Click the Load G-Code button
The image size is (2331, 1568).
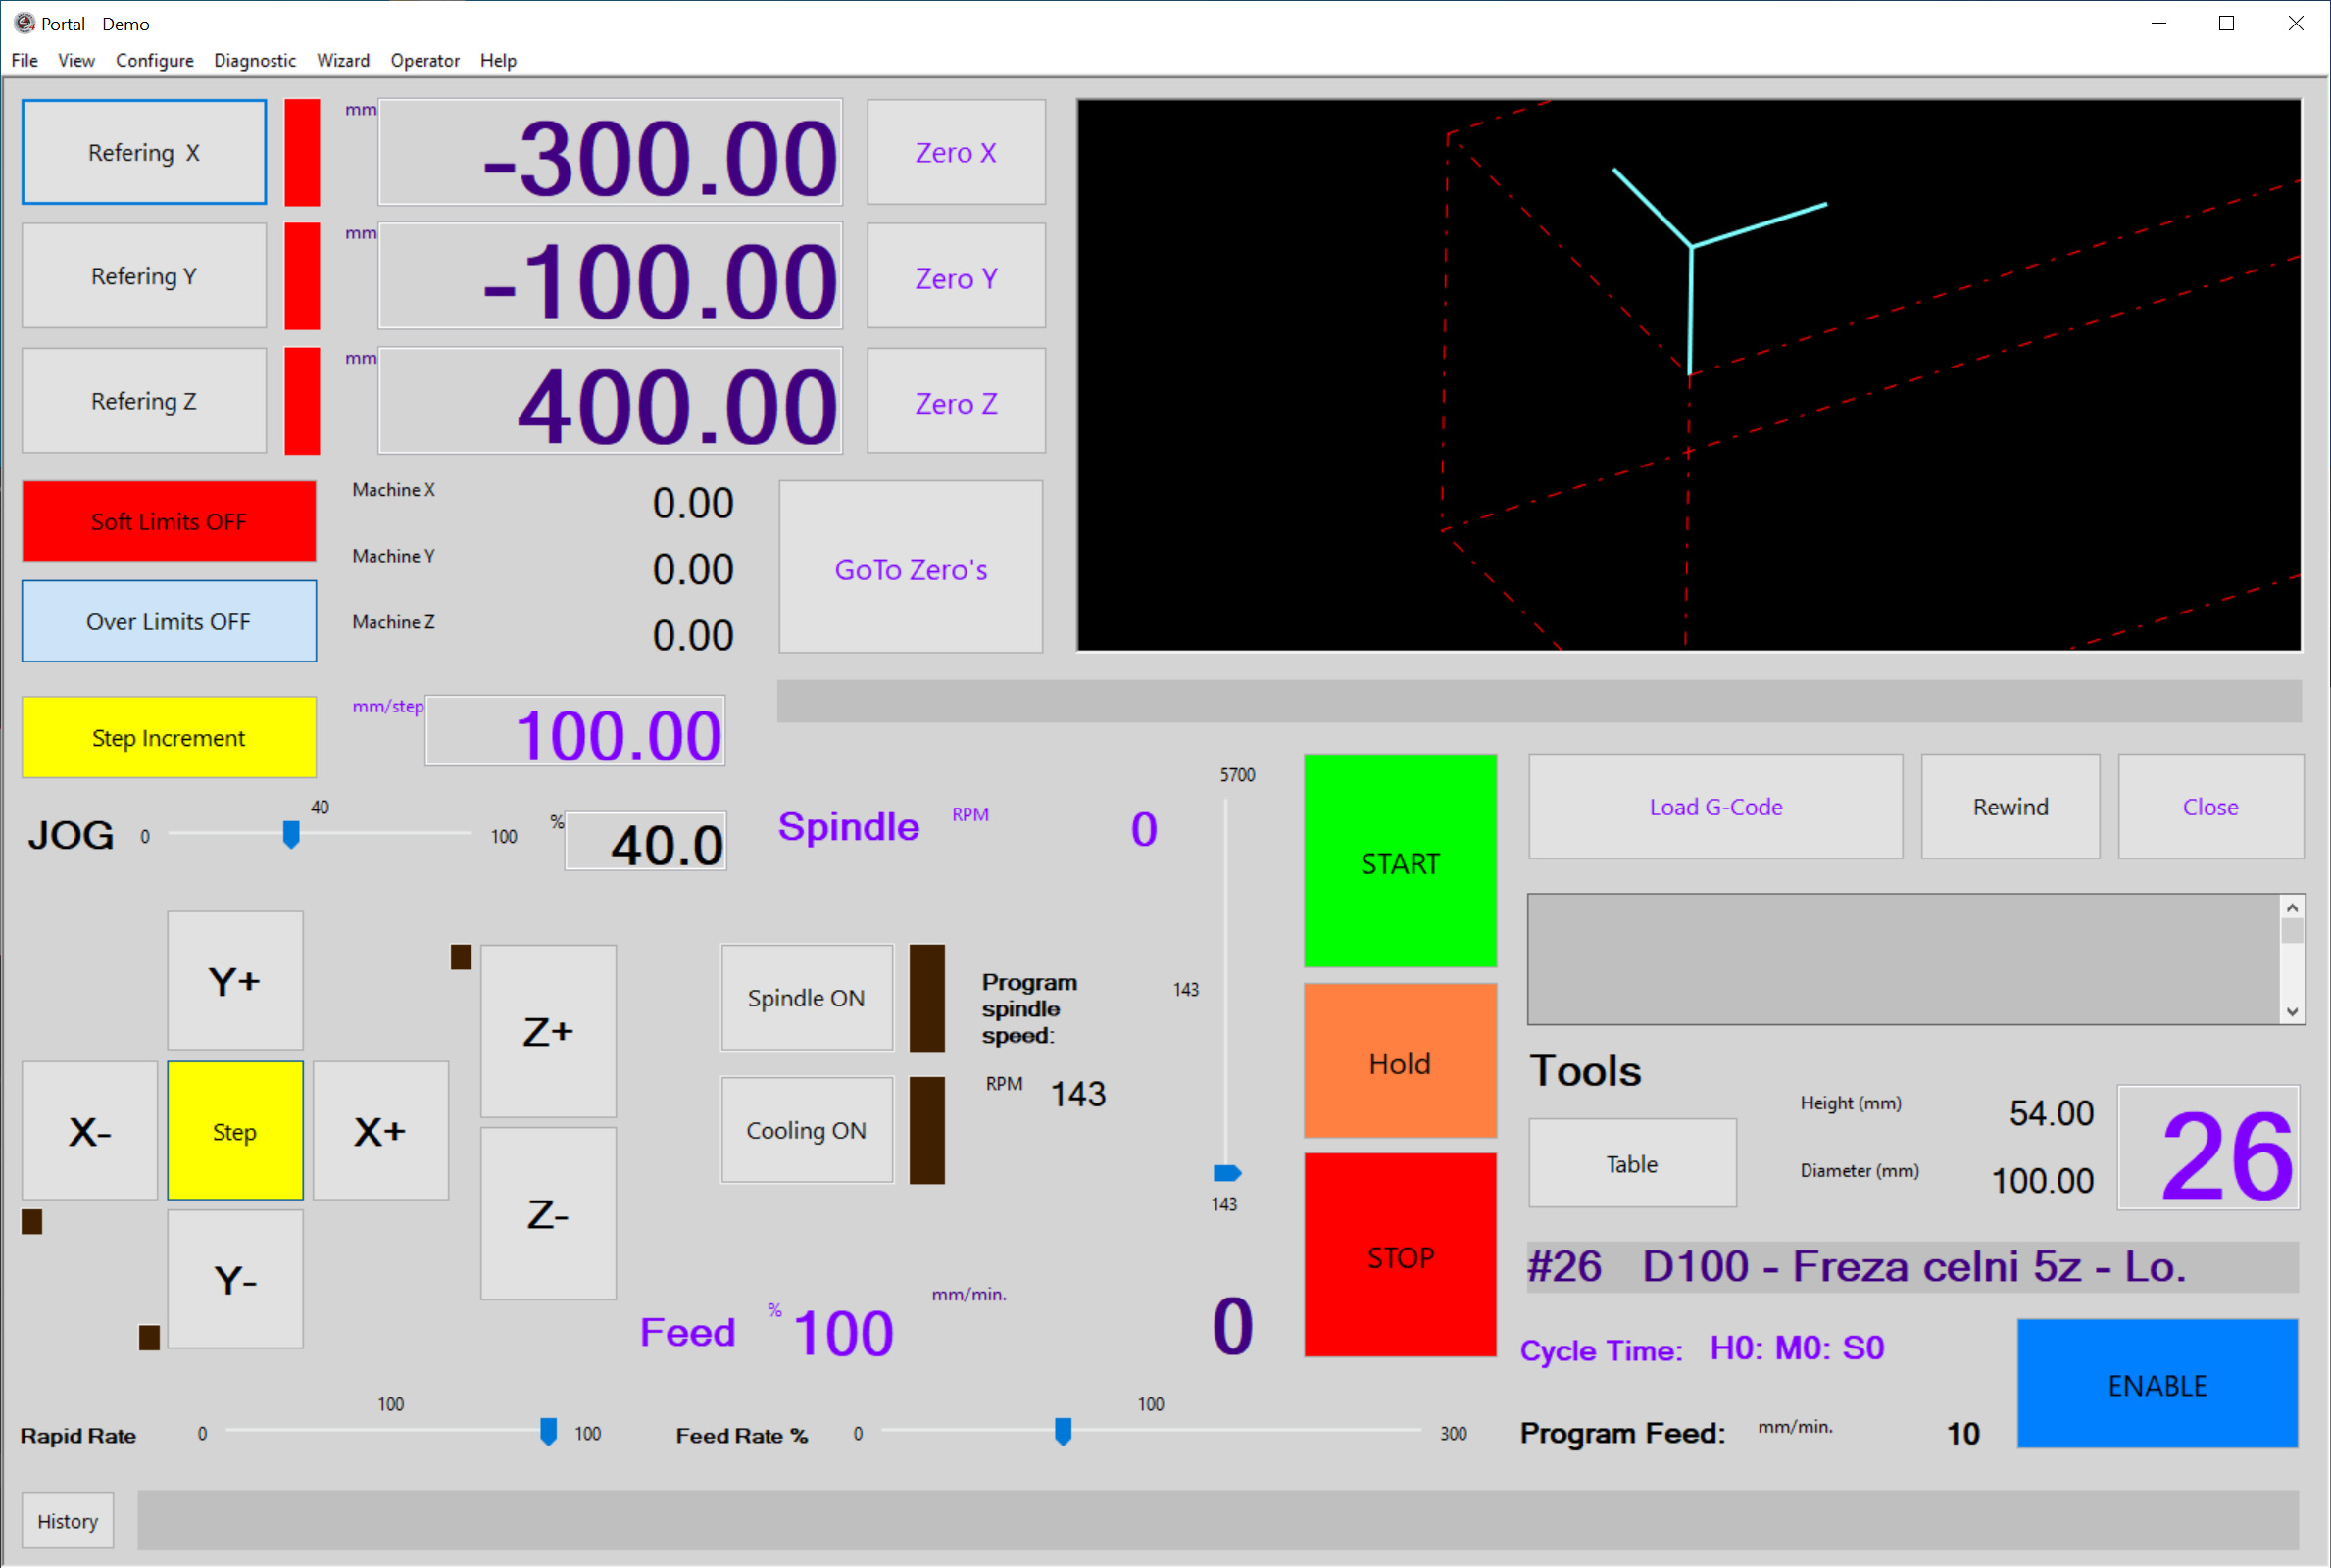tap(1715, 806)
